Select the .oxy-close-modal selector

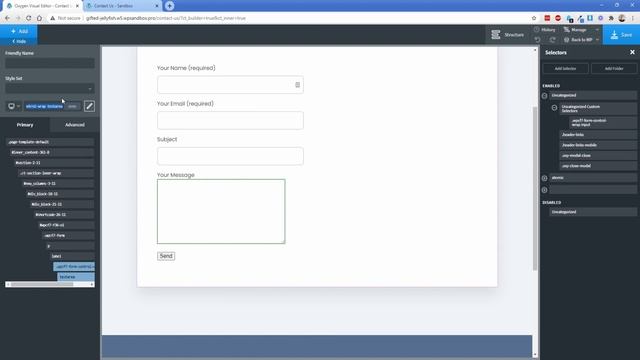click(x=598, y=166)
